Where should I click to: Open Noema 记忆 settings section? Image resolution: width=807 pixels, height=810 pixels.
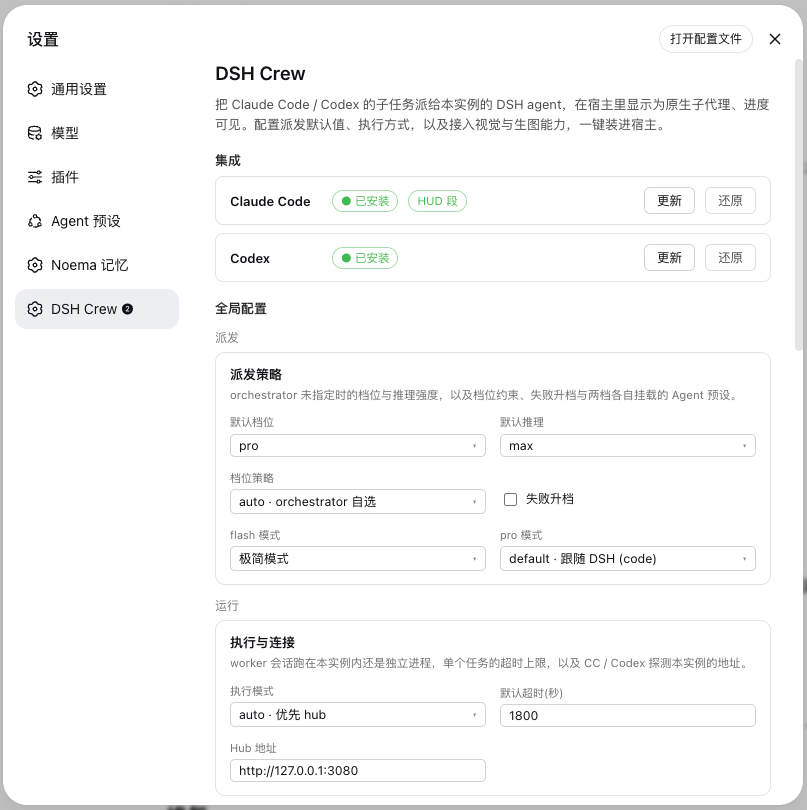click(97, 265)
